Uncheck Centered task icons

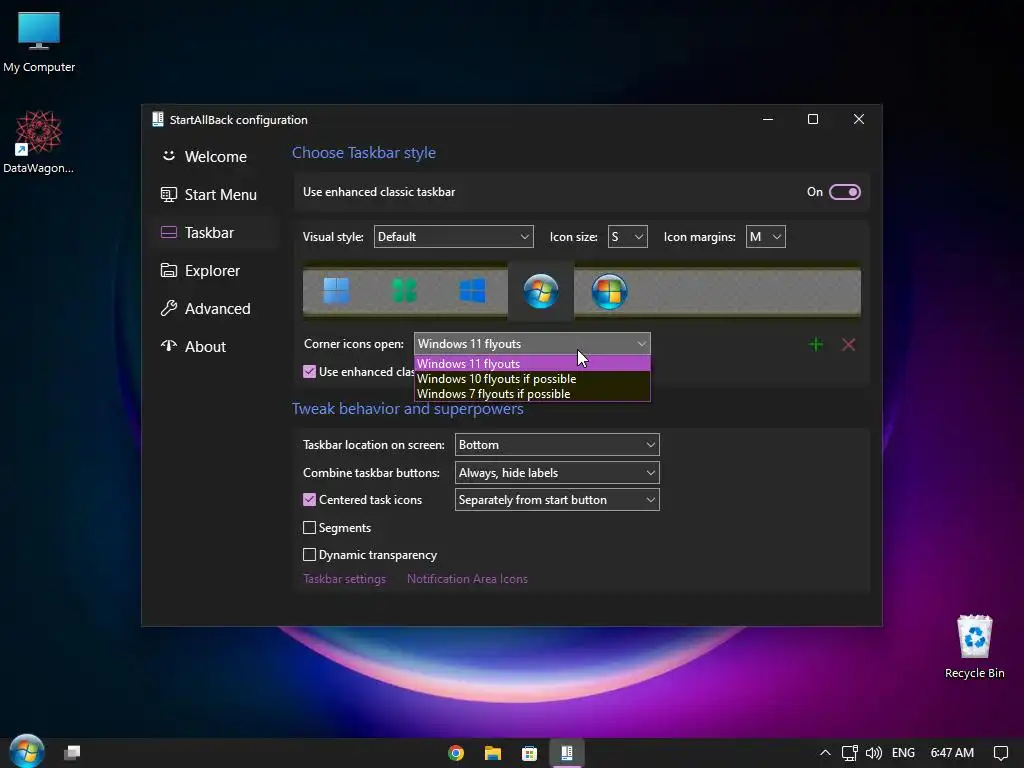[x=310, y=500]
